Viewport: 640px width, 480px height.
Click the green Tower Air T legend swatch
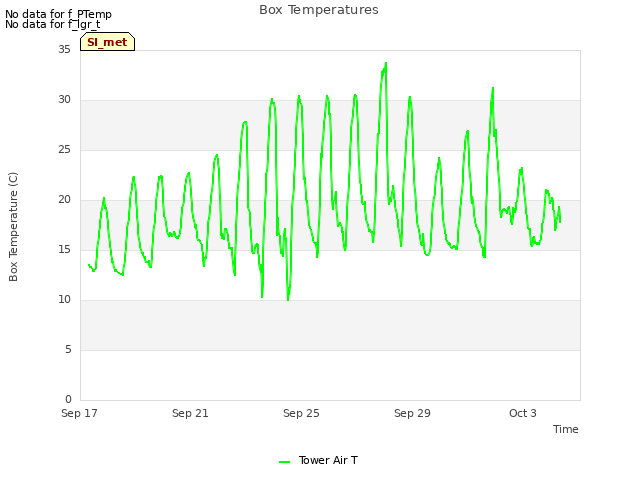coord(284,462)
